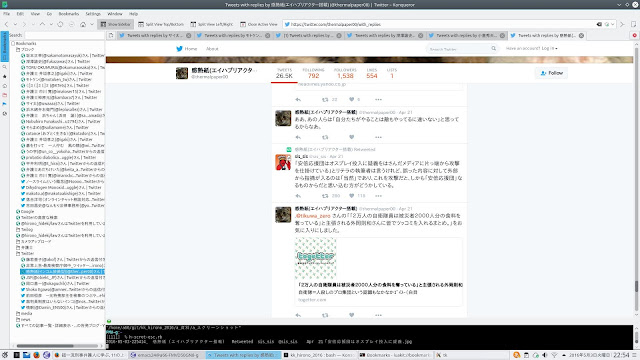Open the Go menu
This screenshot has width=640, height=360.
(x=49, y=14)
